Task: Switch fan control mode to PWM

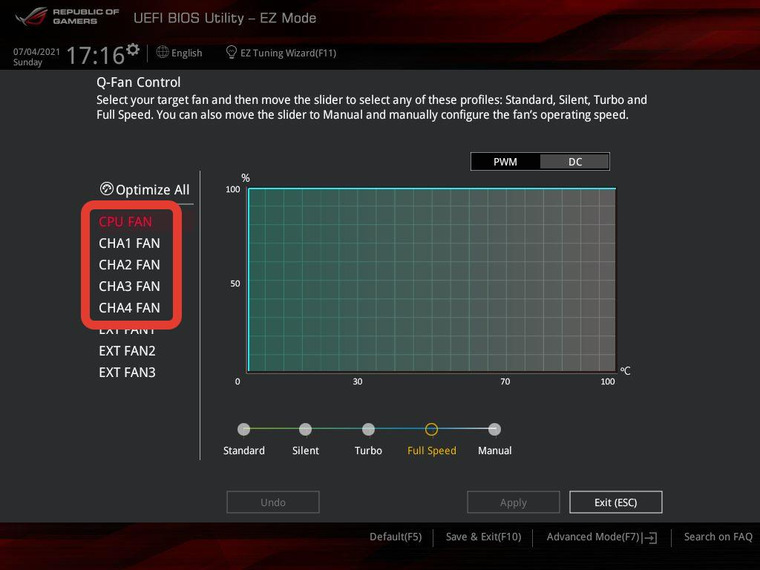Action: tap(505, 162)
